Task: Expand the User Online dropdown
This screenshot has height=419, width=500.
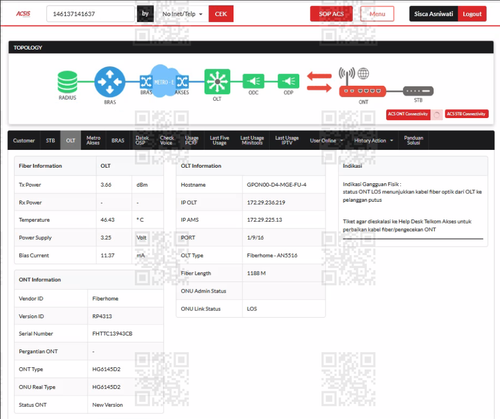Action: coord(326,141)
